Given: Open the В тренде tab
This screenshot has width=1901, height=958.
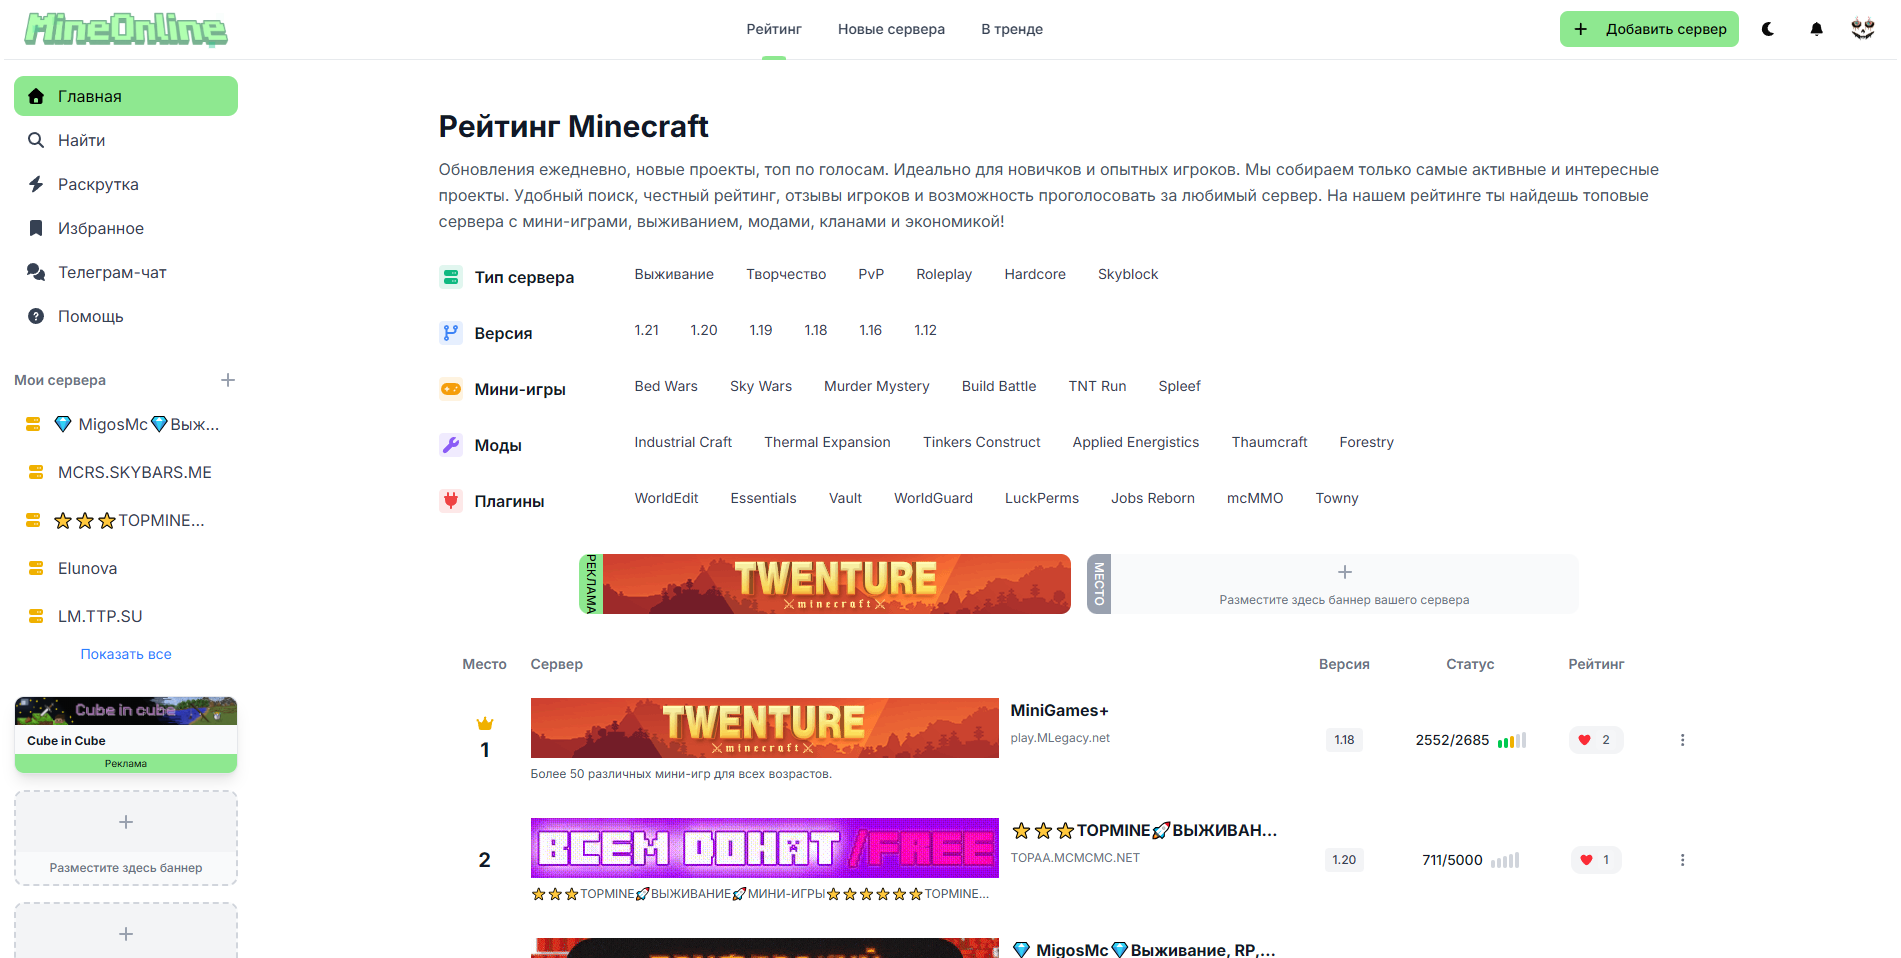Looking at the screenshot, I should (x=1011, y=29).
